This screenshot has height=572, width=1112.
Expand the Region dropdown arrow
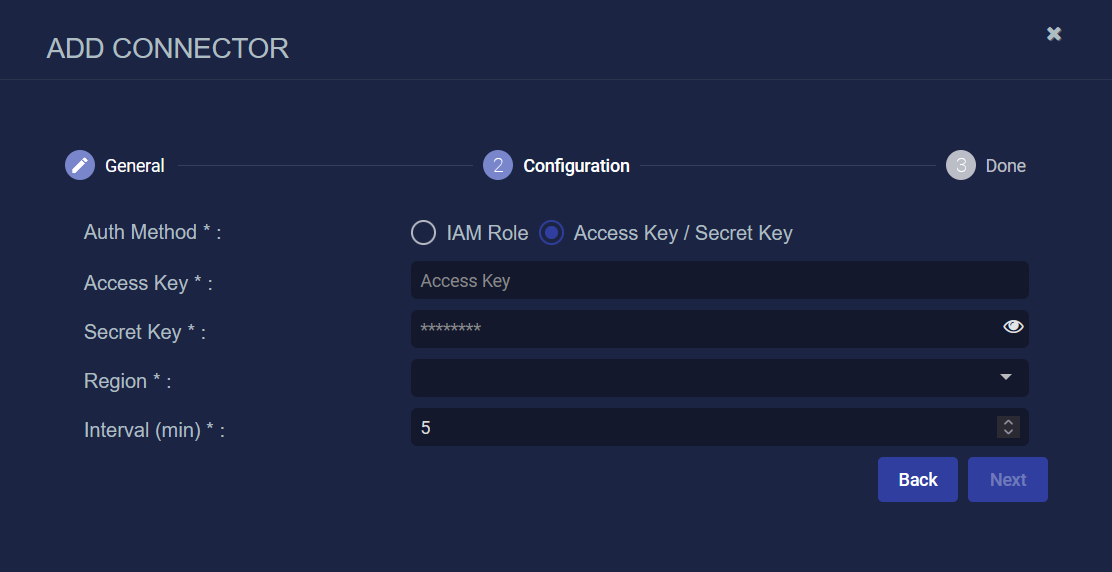(1006, 377)
